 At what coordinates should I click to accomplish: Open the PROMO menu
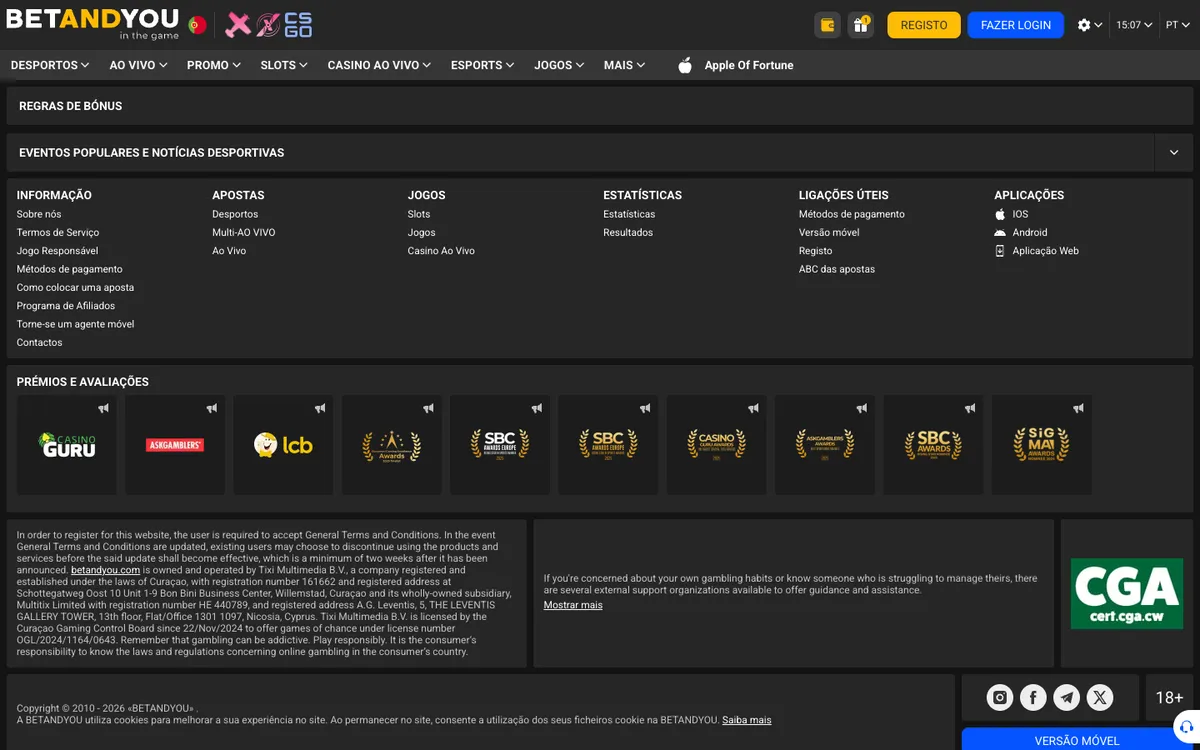[x=214, y=65]
